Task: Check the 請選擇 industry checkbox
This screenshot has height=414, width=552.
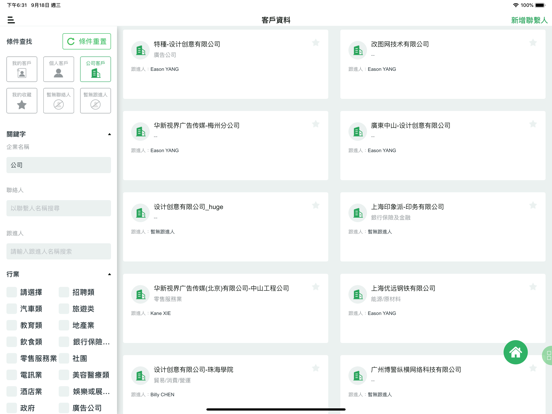Action: point(12,292)
